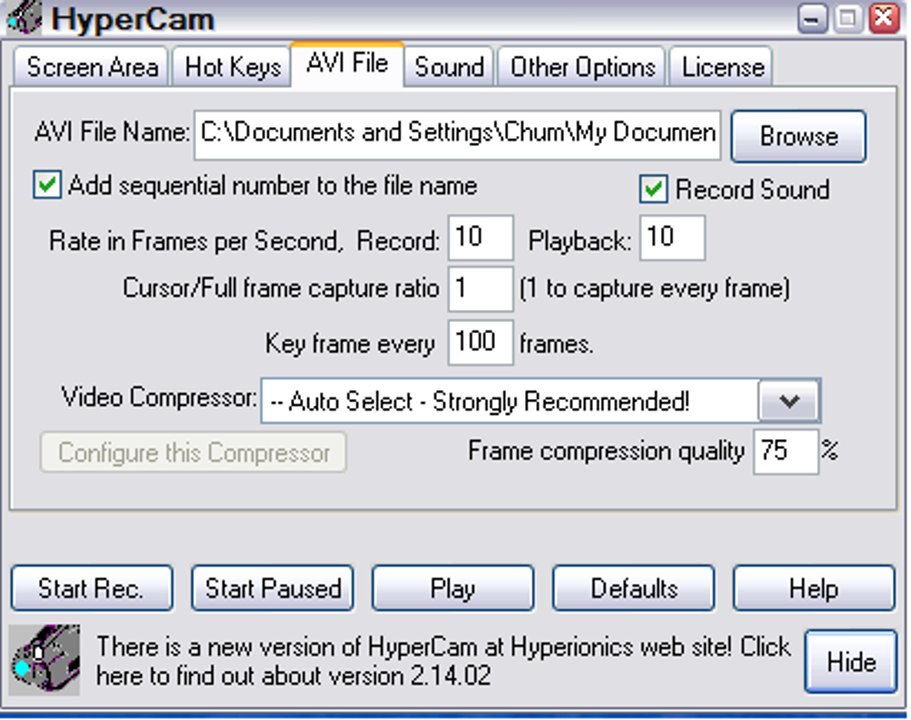Go to the Sound tab
The height and width of the screenshot is (720, 911).
449,67
